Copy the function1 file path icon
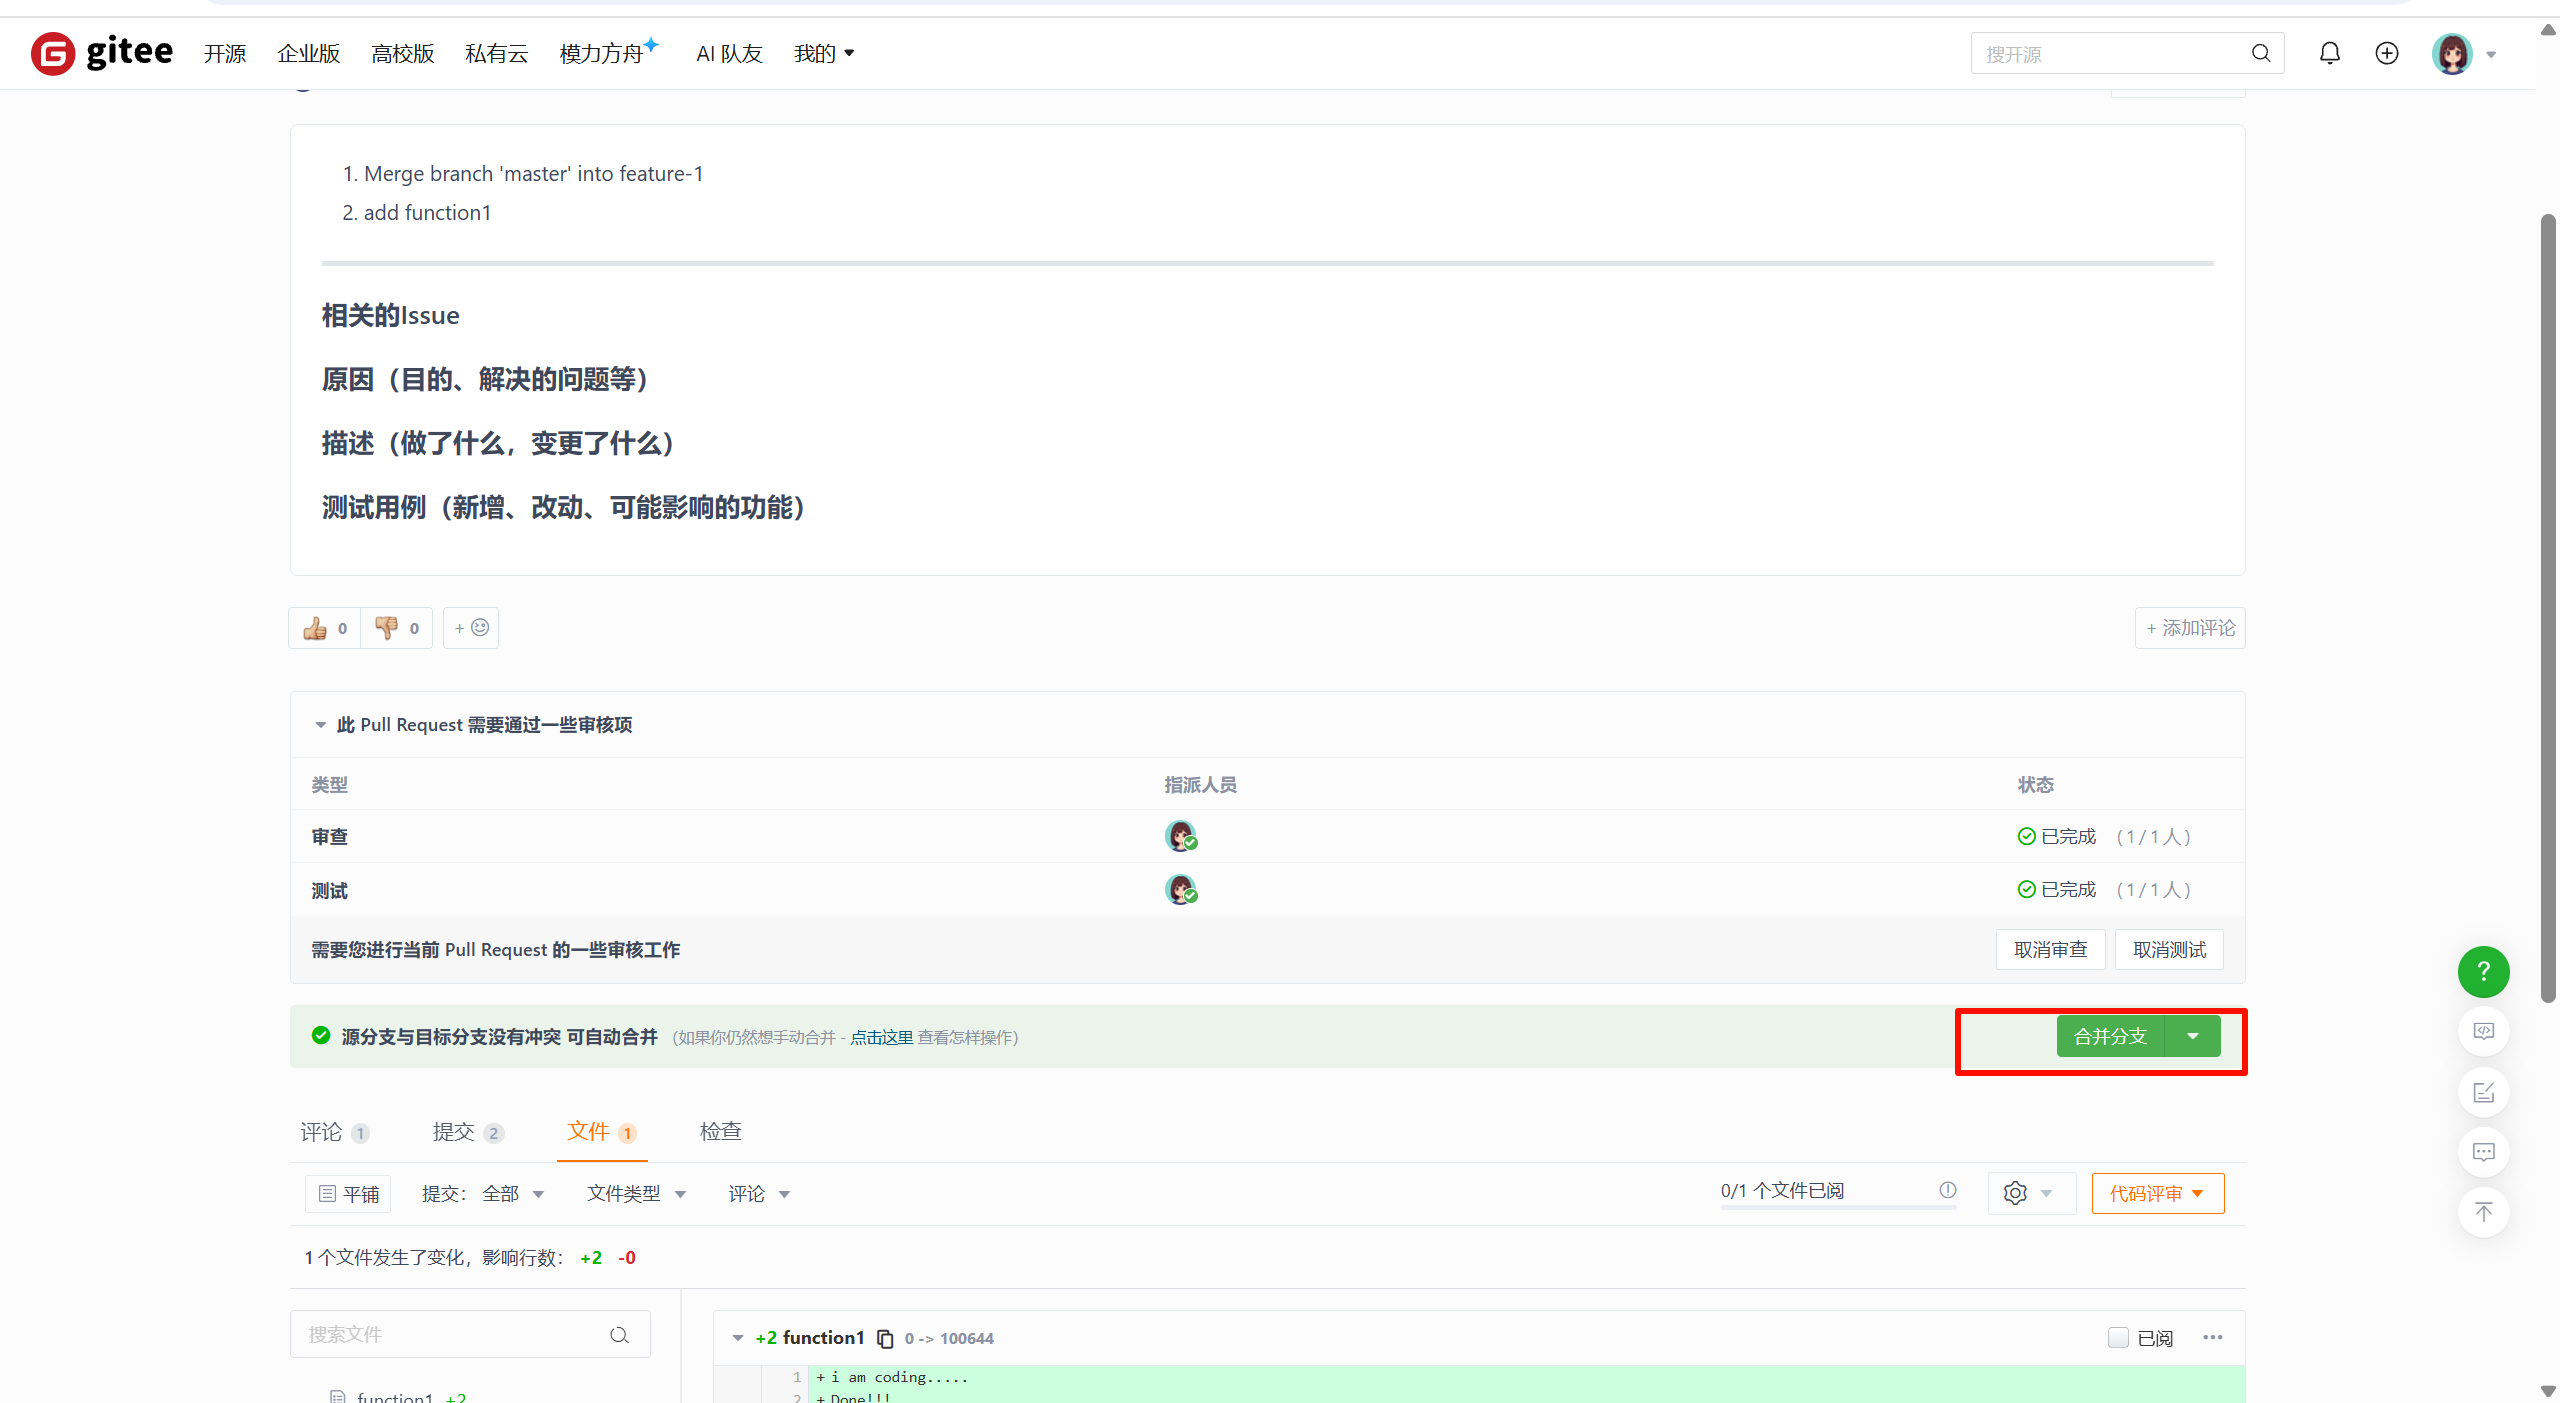The width and height of the screenshot is (2560, 1403). [x=885, y=1338]
